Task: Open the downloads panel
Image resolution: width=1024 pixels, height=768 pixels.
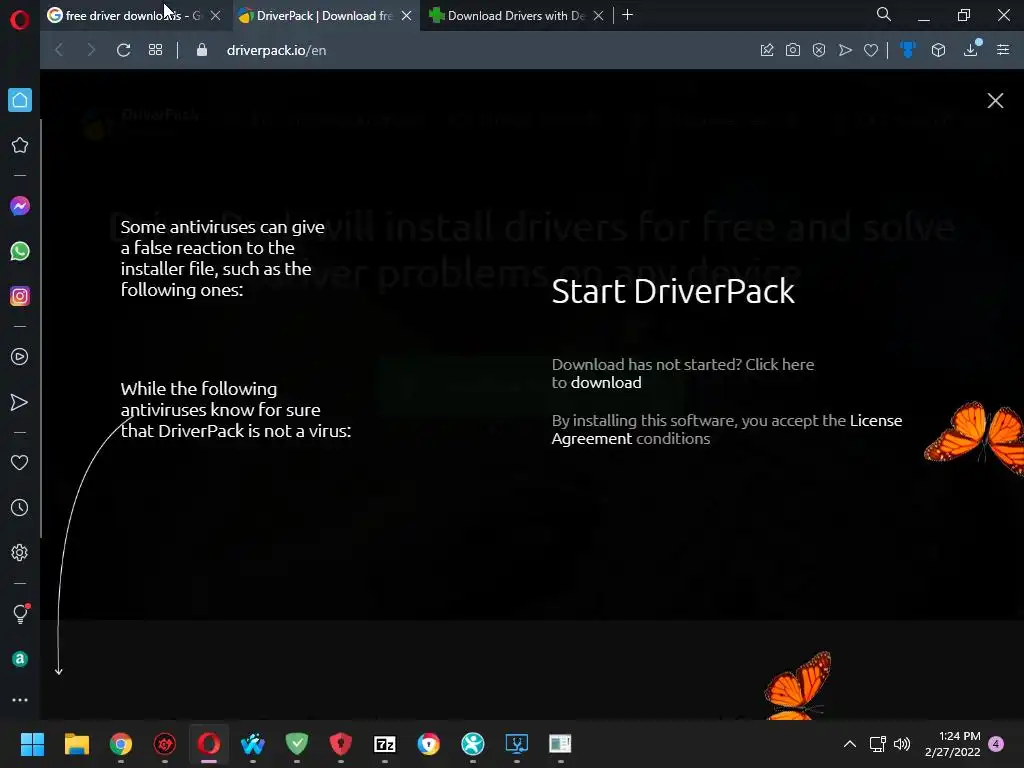Action: tap(971, 50)
